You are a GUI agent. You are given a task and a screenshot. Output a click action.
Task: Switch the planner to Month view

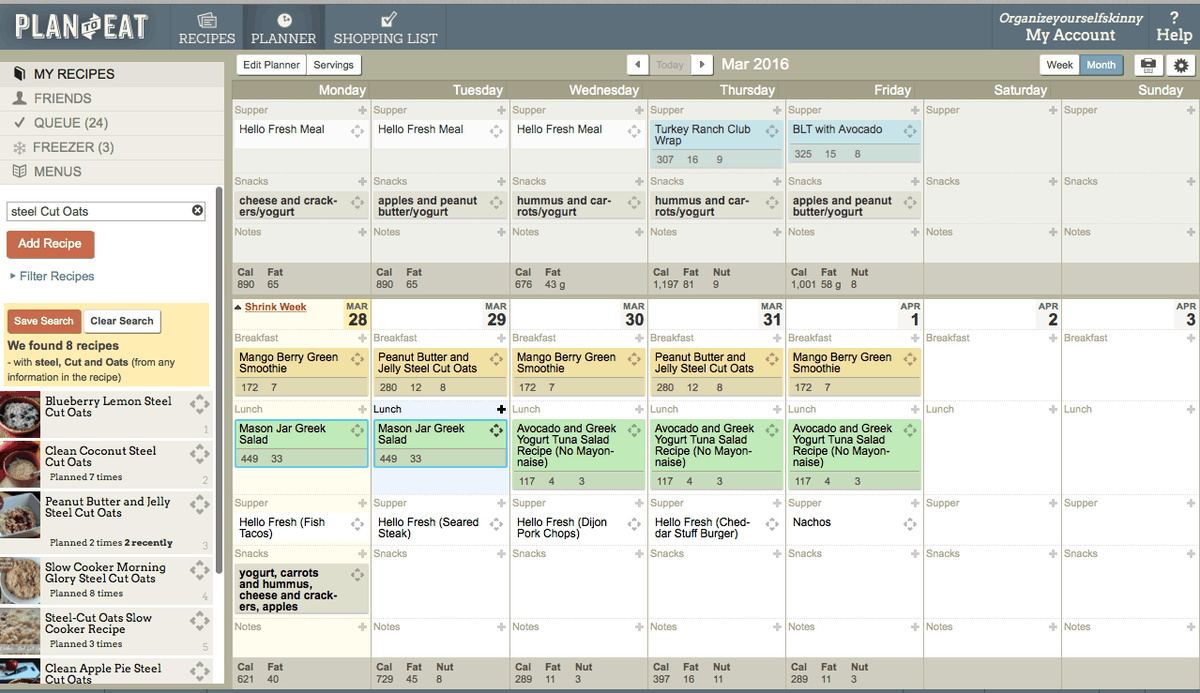[x=1101, y=65]
